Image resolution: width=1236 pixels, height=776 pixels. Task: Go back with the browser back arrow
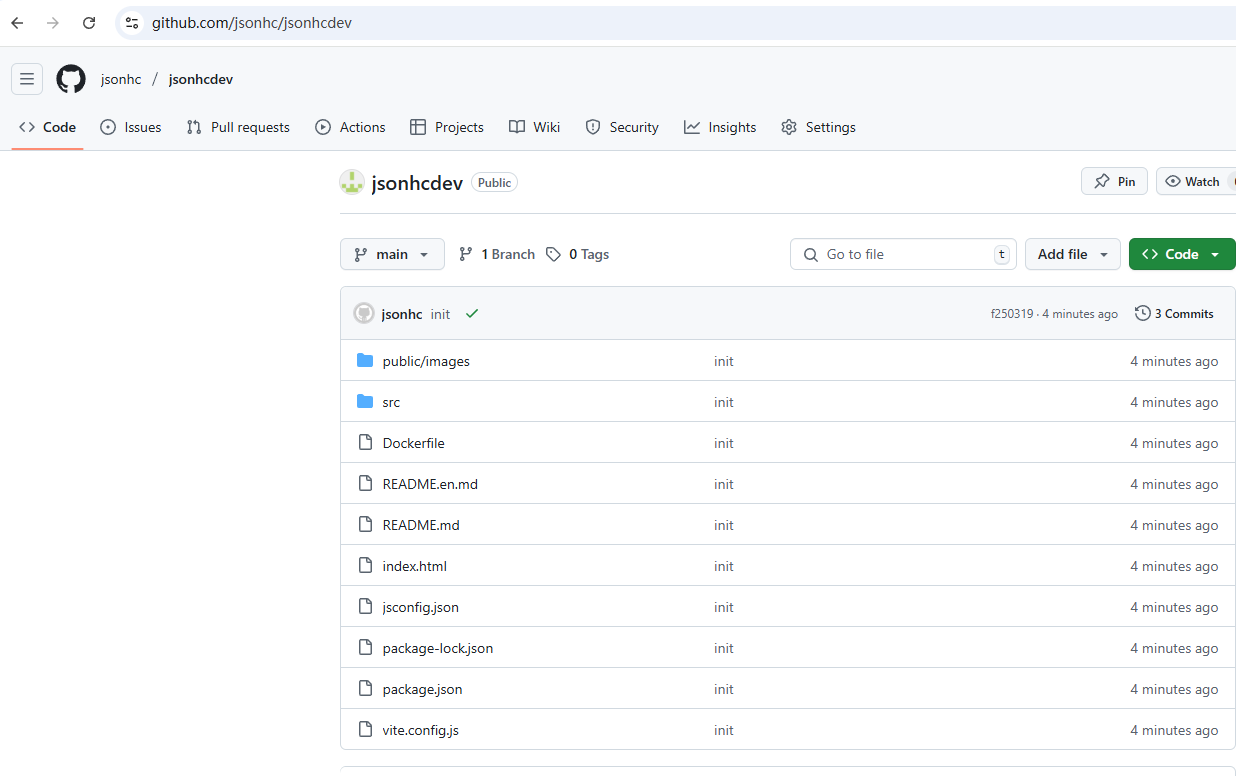tap(17, 23)
